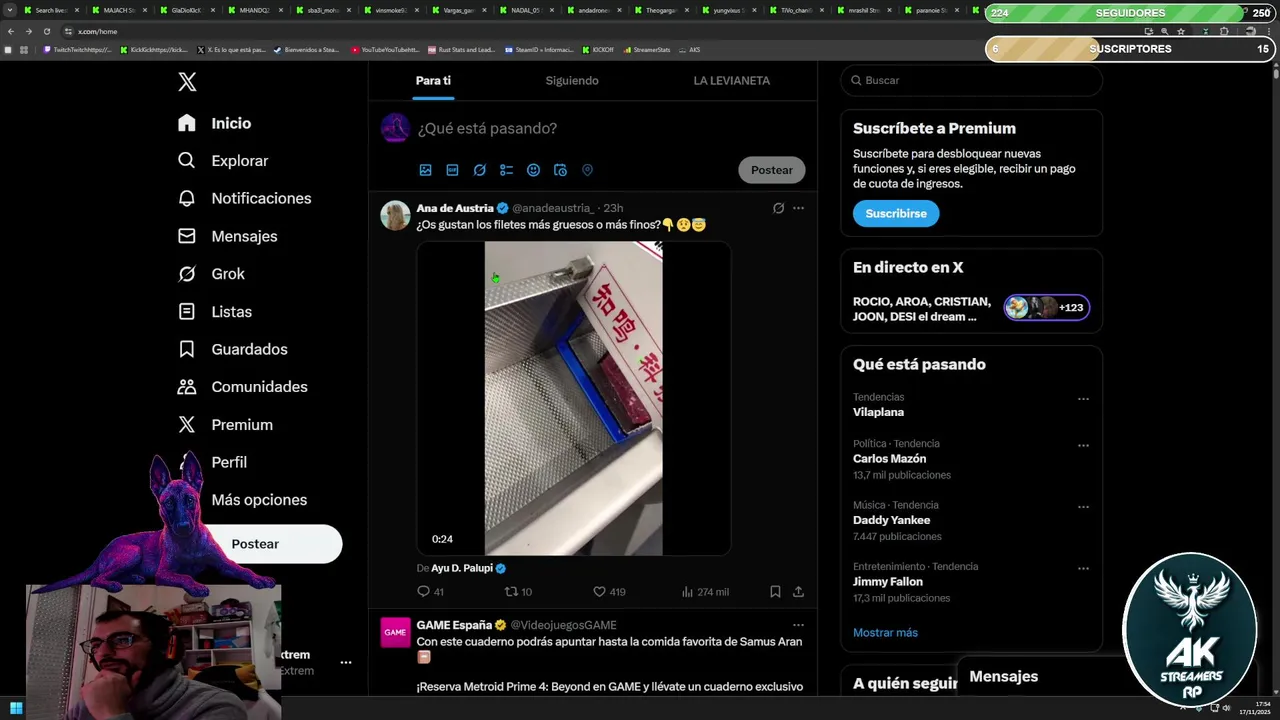Click the Suscribirse Premium button
The image size is (1280, 720).
(x=896, y=213)
